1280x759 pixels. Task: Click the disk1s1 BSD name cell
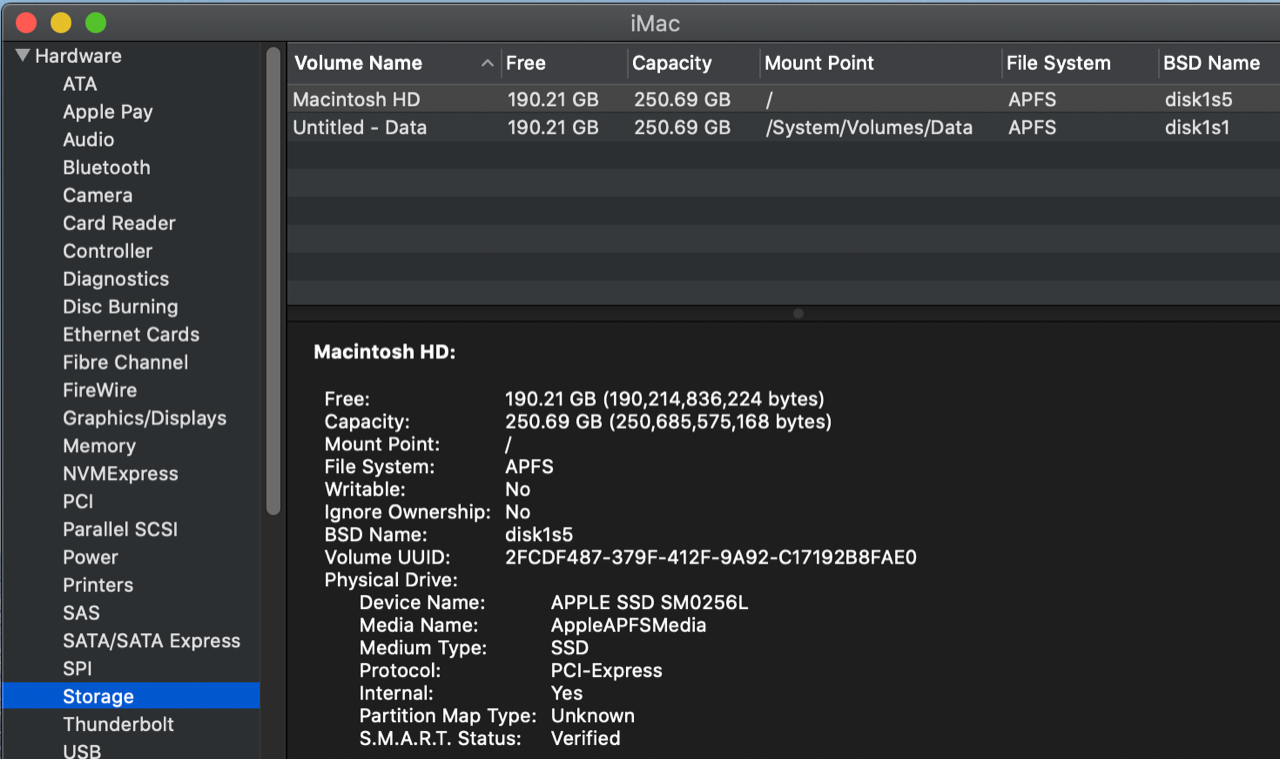tap(1197, 128)
